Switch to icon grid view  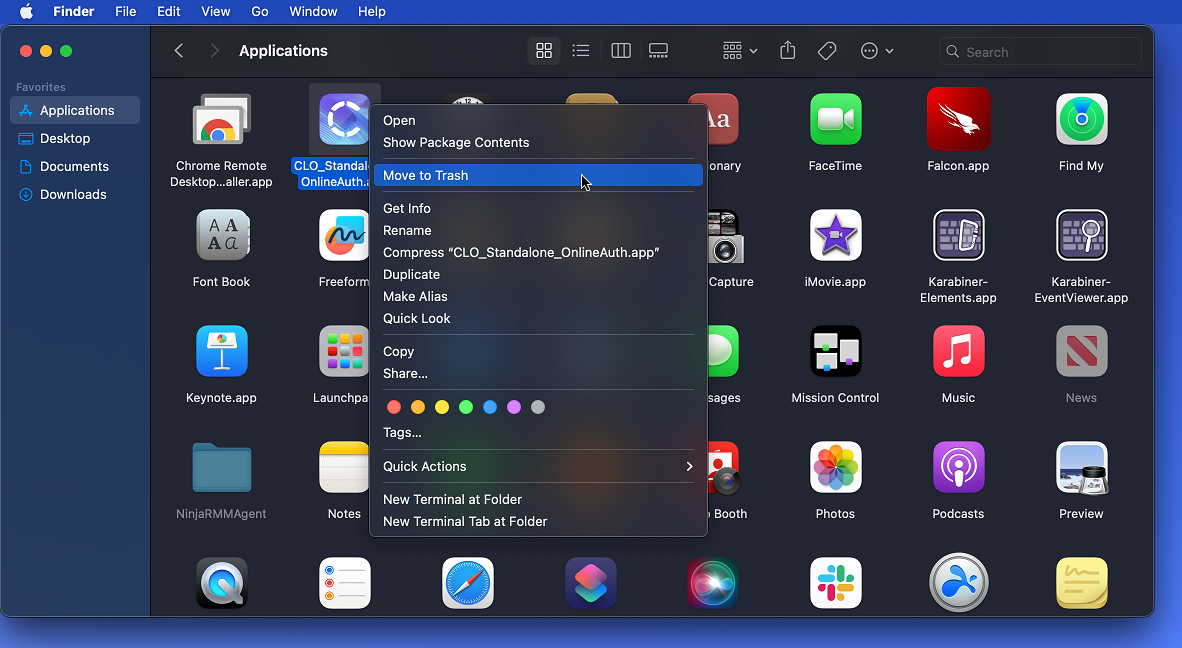click(x=544, y=50)
